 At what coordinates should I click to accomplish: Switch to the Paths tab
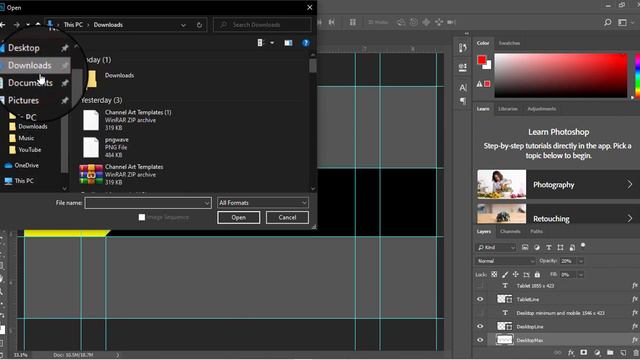[536, 231]
